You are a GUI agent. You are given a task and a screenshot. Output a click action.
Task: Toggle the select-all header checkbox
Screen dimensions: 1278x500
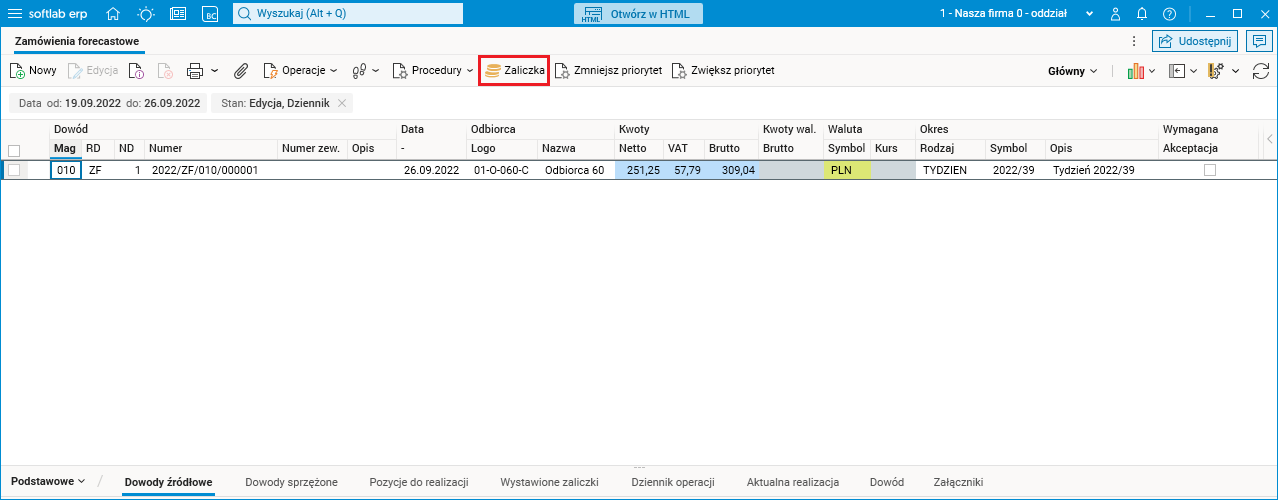click(x=13, y=150)
